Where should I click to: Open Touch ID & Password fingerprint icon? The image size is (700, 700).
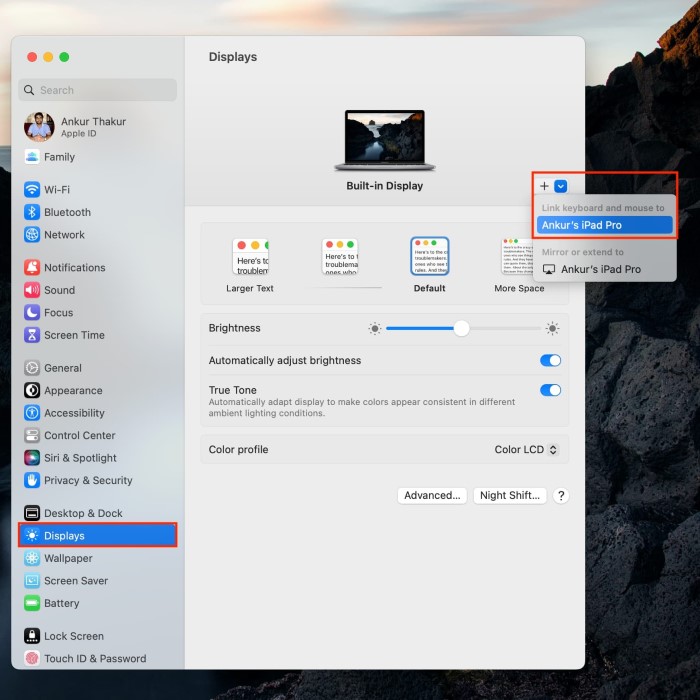click(x=32, y=658)
